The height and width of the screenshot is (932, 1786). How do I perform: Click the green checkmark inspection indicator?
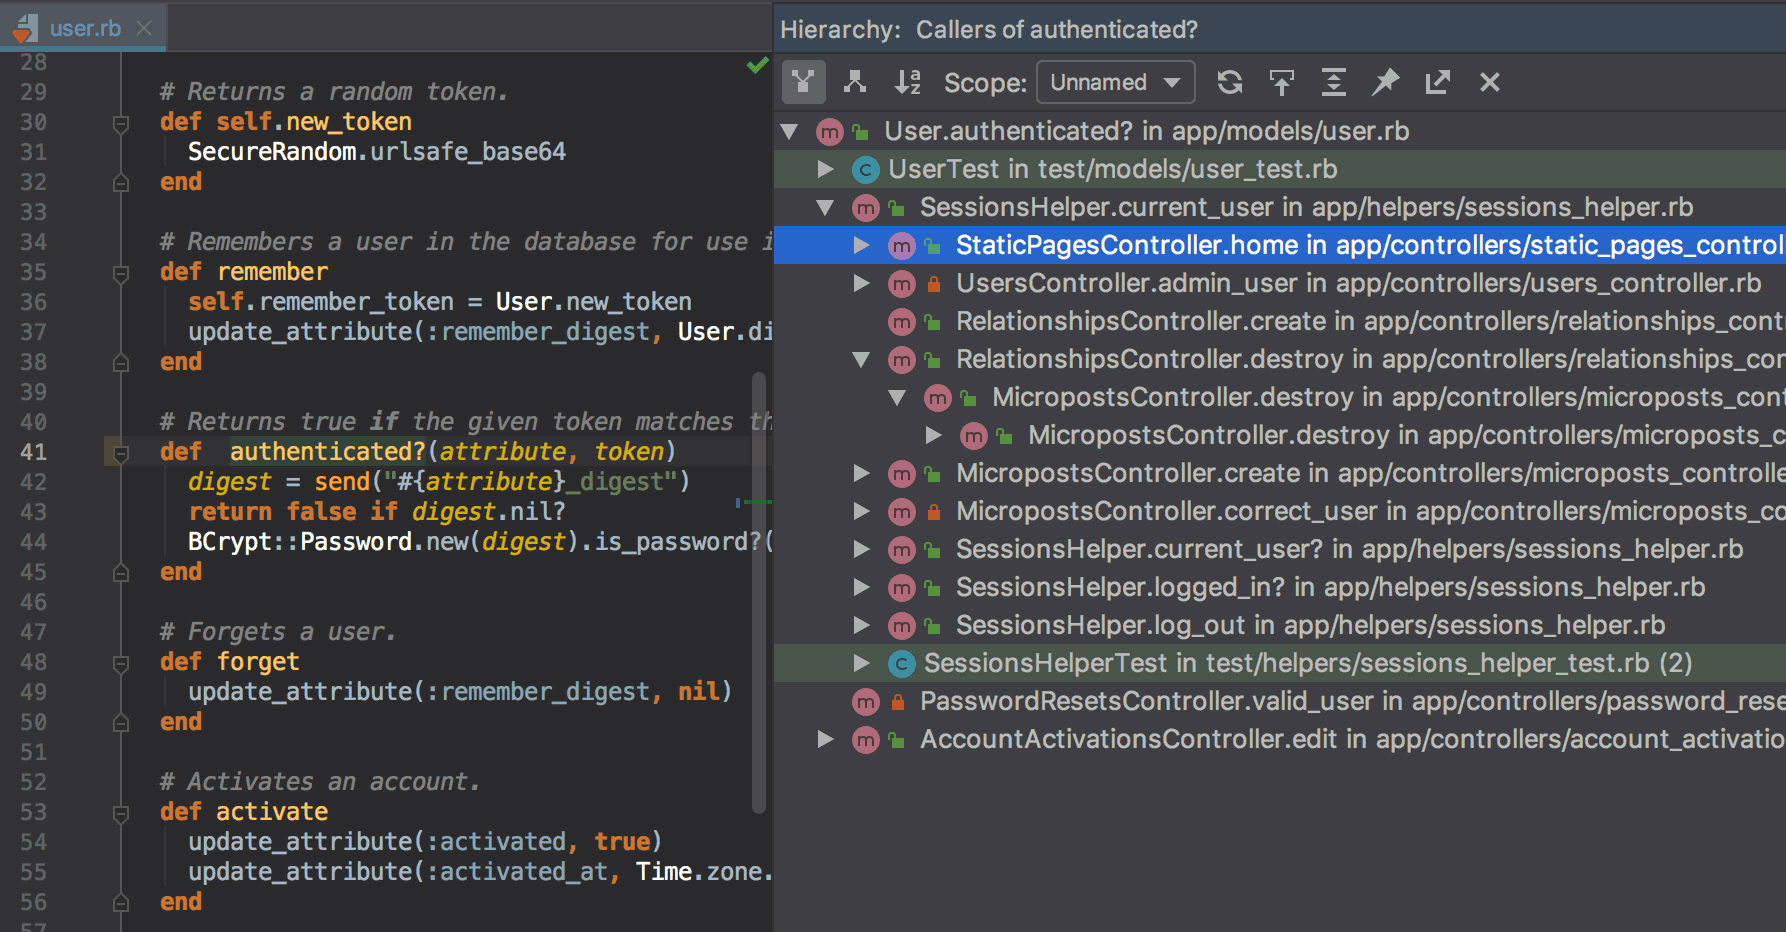click(x=755, y=66)
